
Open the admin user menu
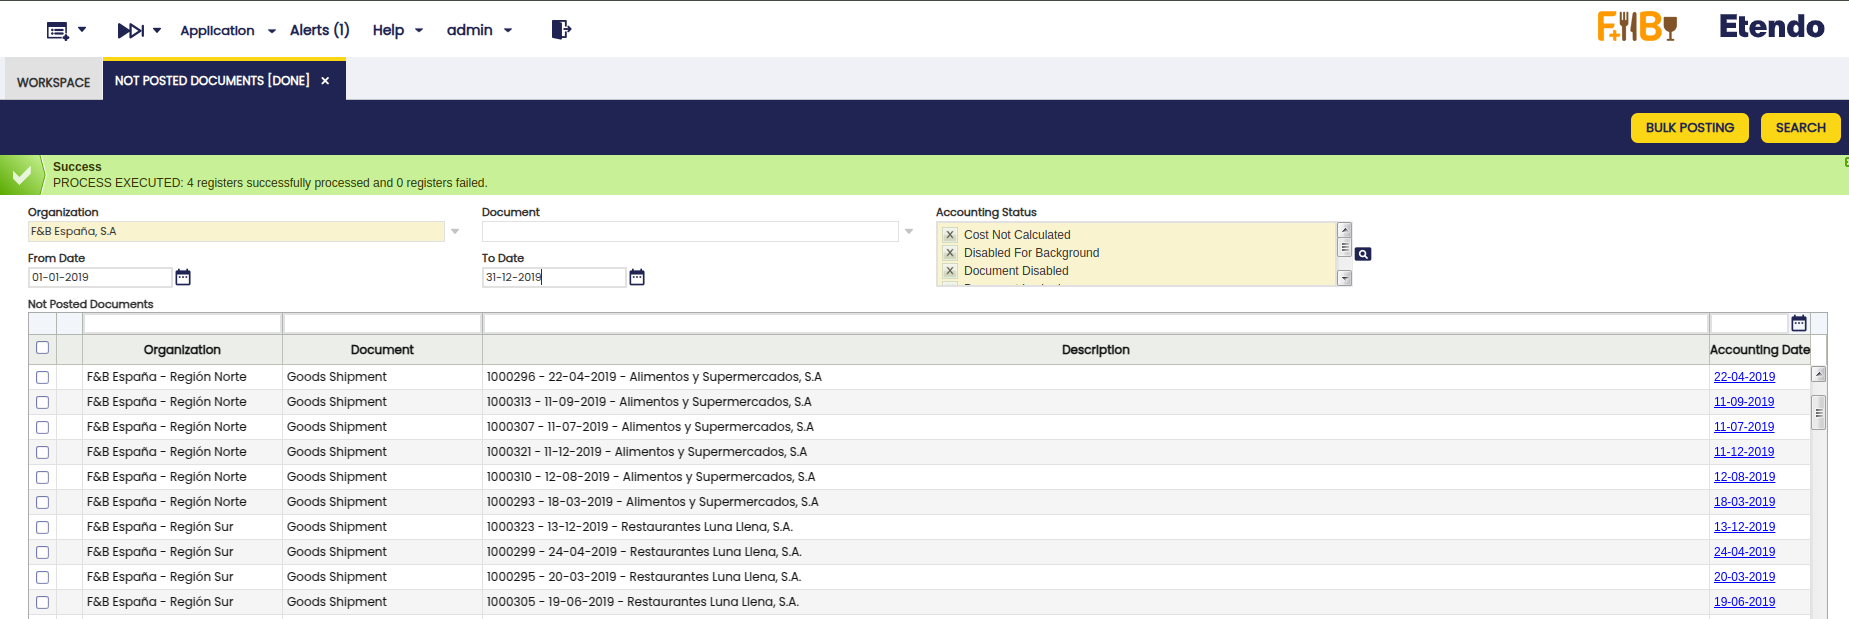tap(480, 31)
